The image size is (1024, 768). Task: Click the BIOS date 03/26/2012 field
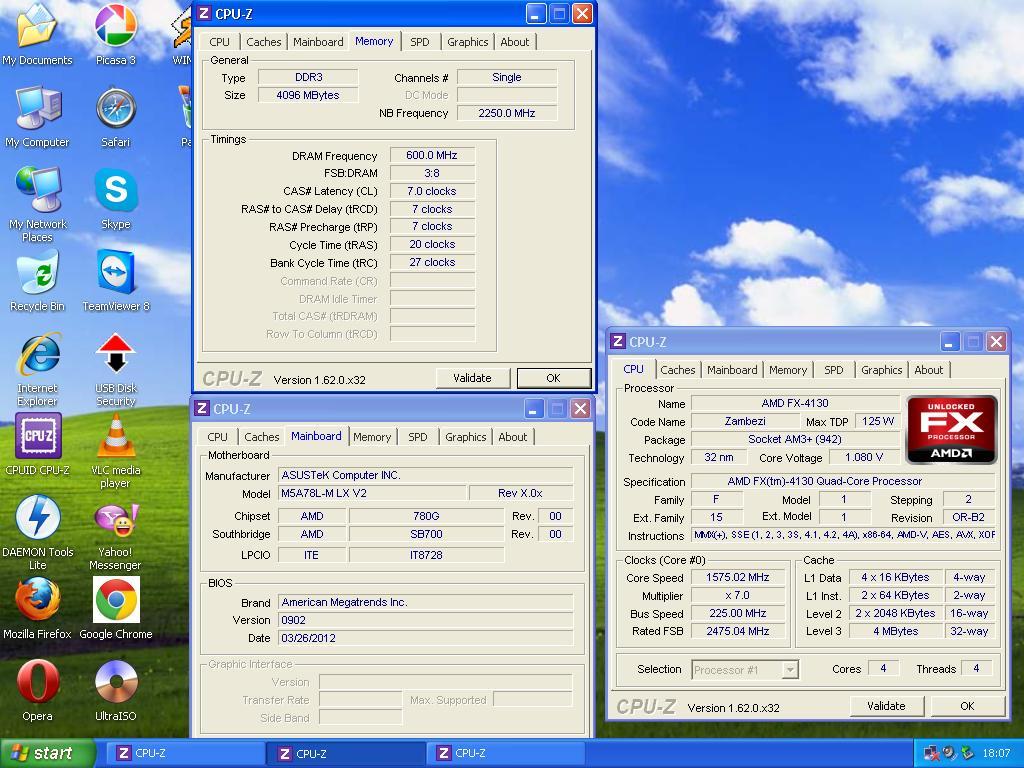pyautogui.click(x=426, y=638)
